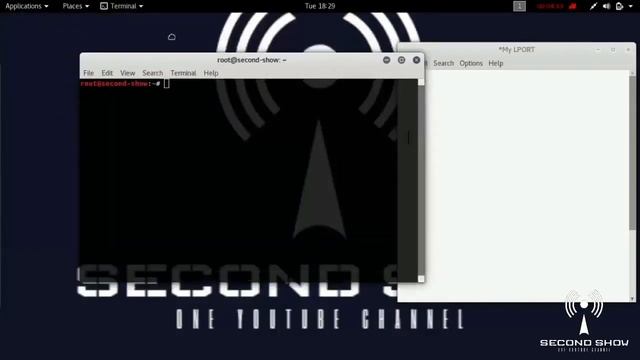Viewport: 640px width, 360px height.
Task: Click the network connection tray icon
Action: (x=593, y=6)
